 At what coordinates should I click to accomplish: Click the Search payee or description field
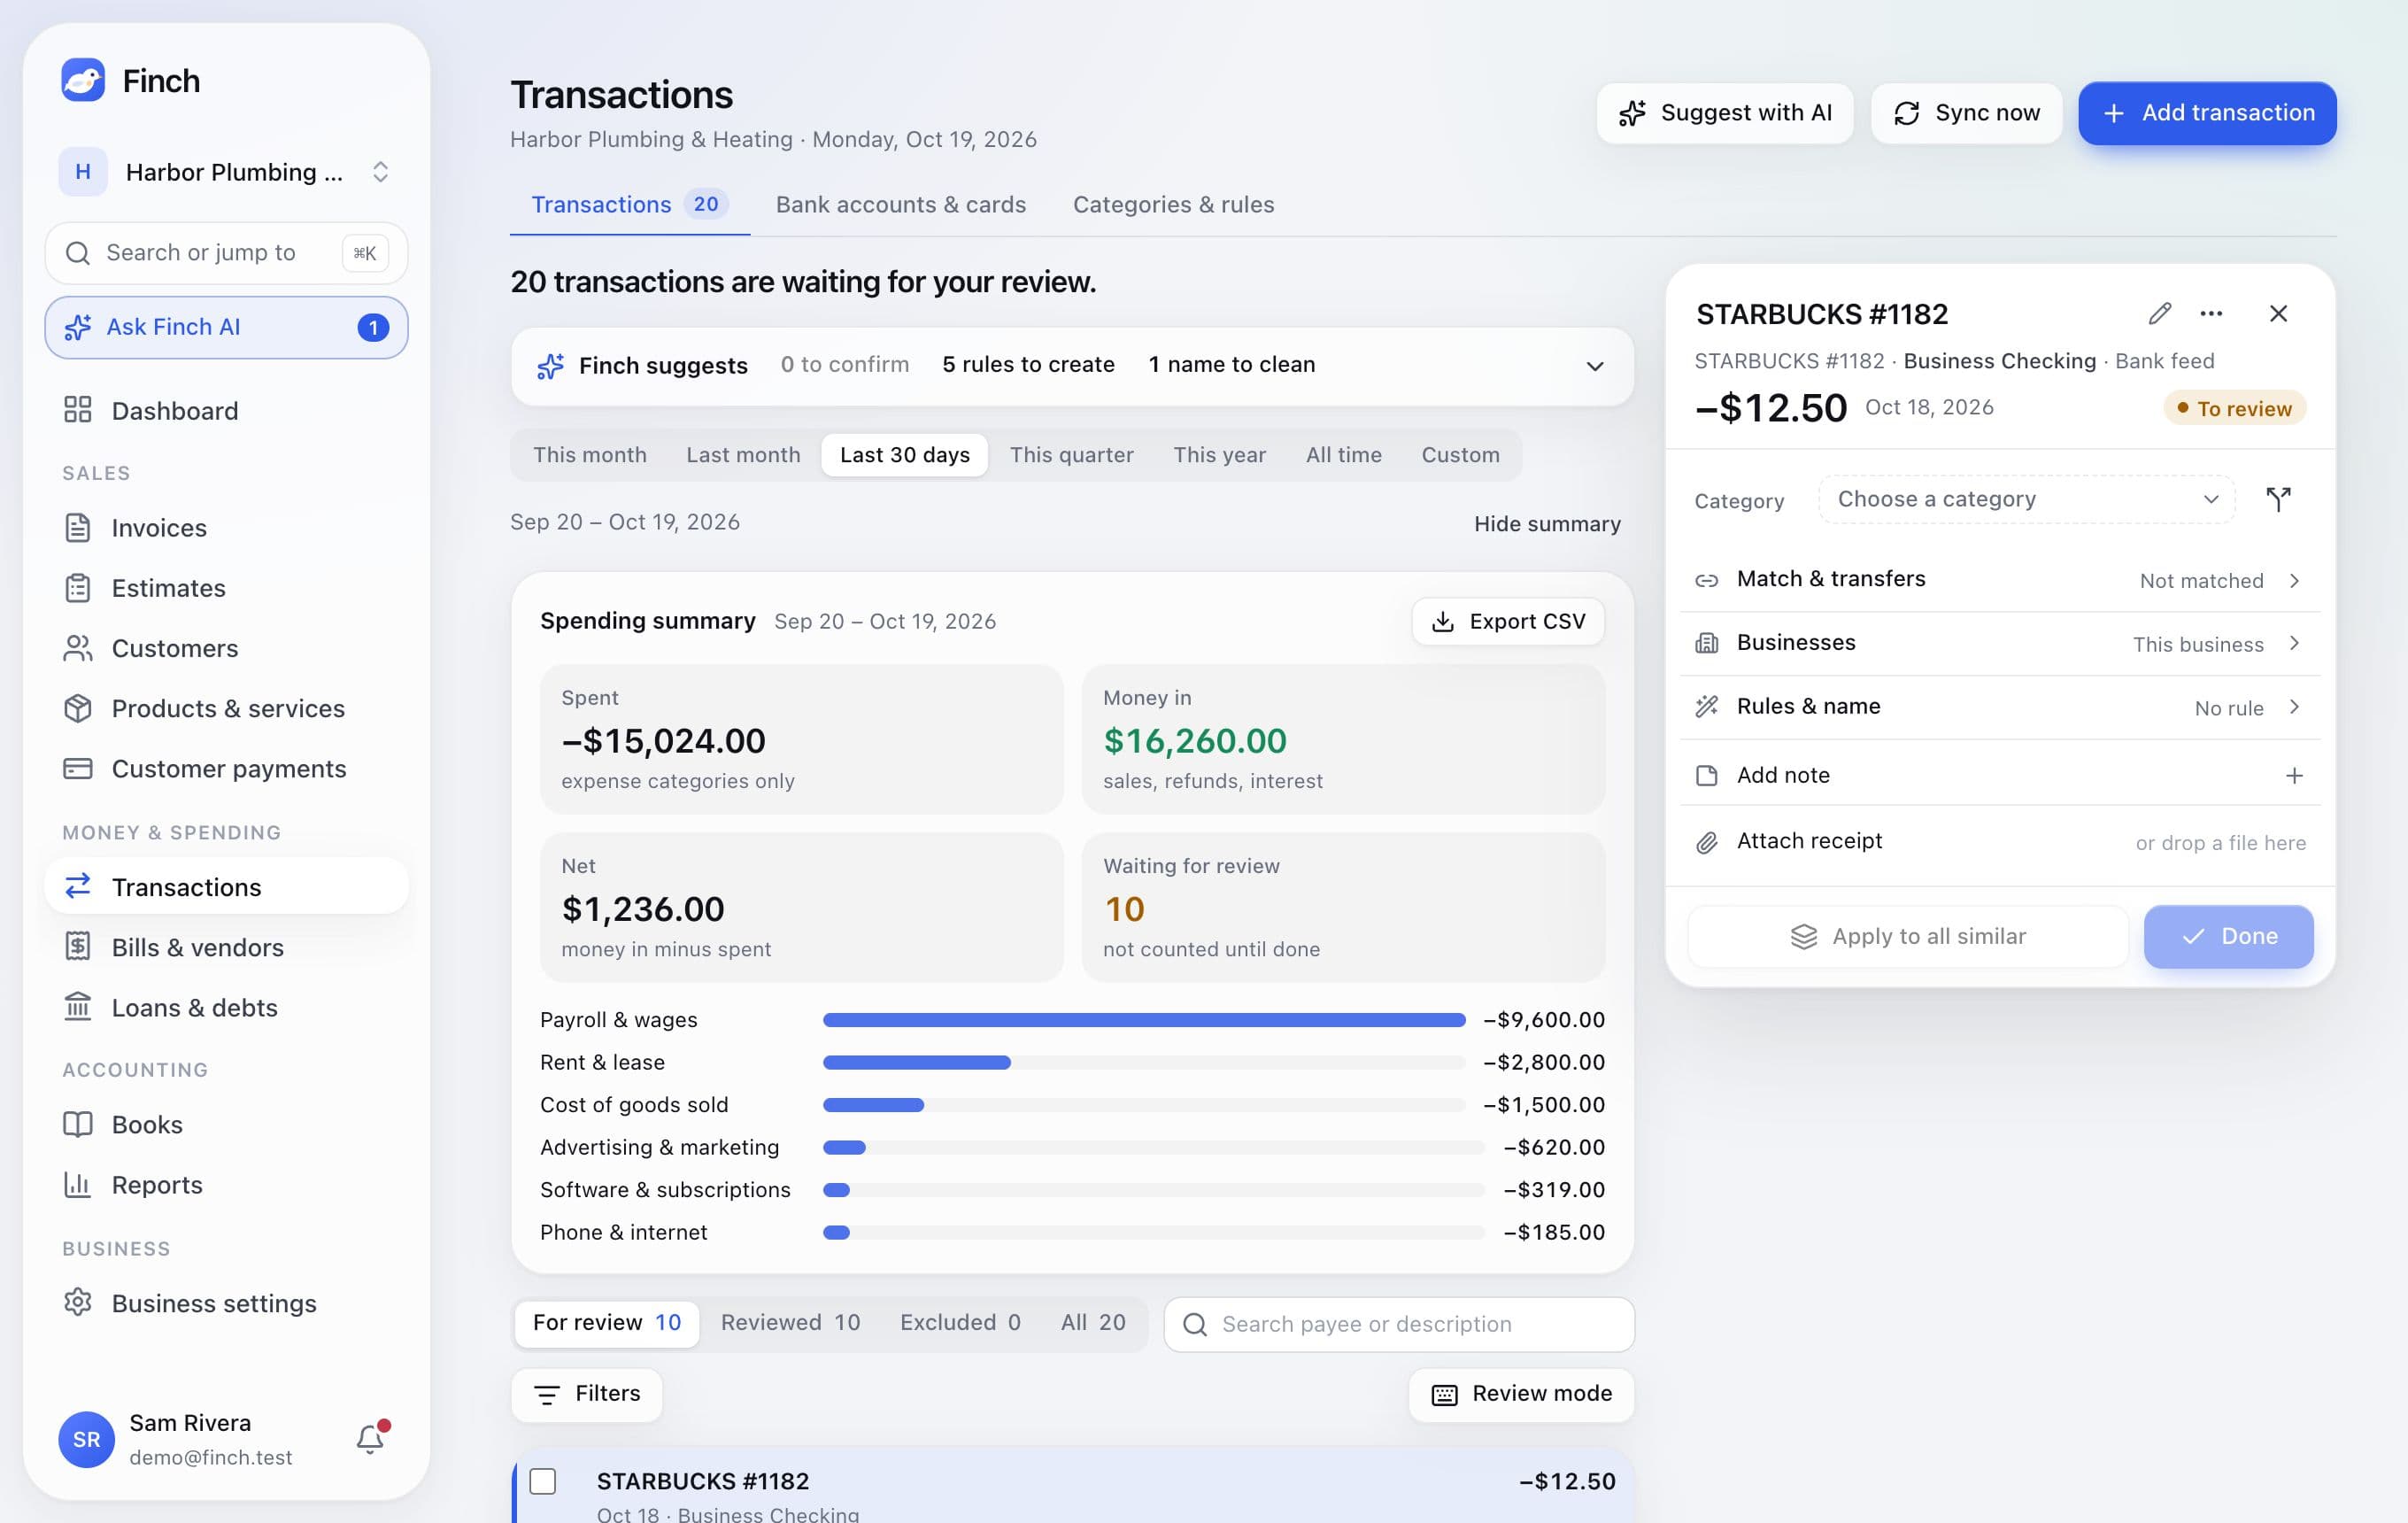pyautogui.click(x=1399, y=1324)
